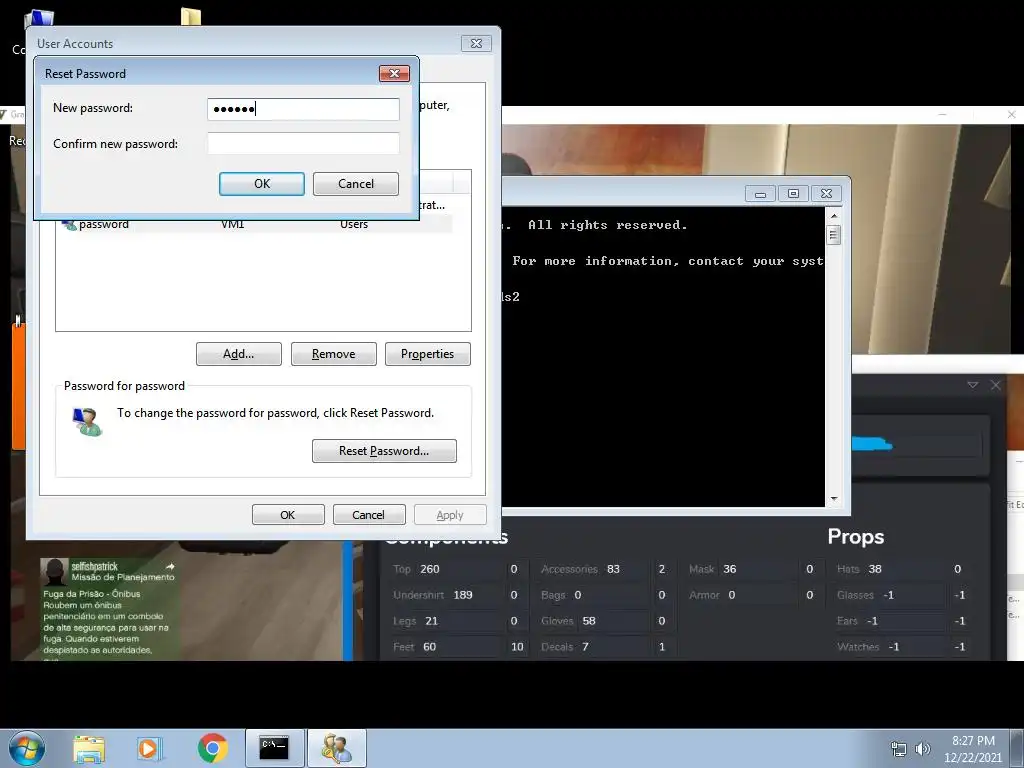The width and height of the screenshot is (1024, 768).
Task: Click the Reset Password... button
Action: click(x=384, y=451)
